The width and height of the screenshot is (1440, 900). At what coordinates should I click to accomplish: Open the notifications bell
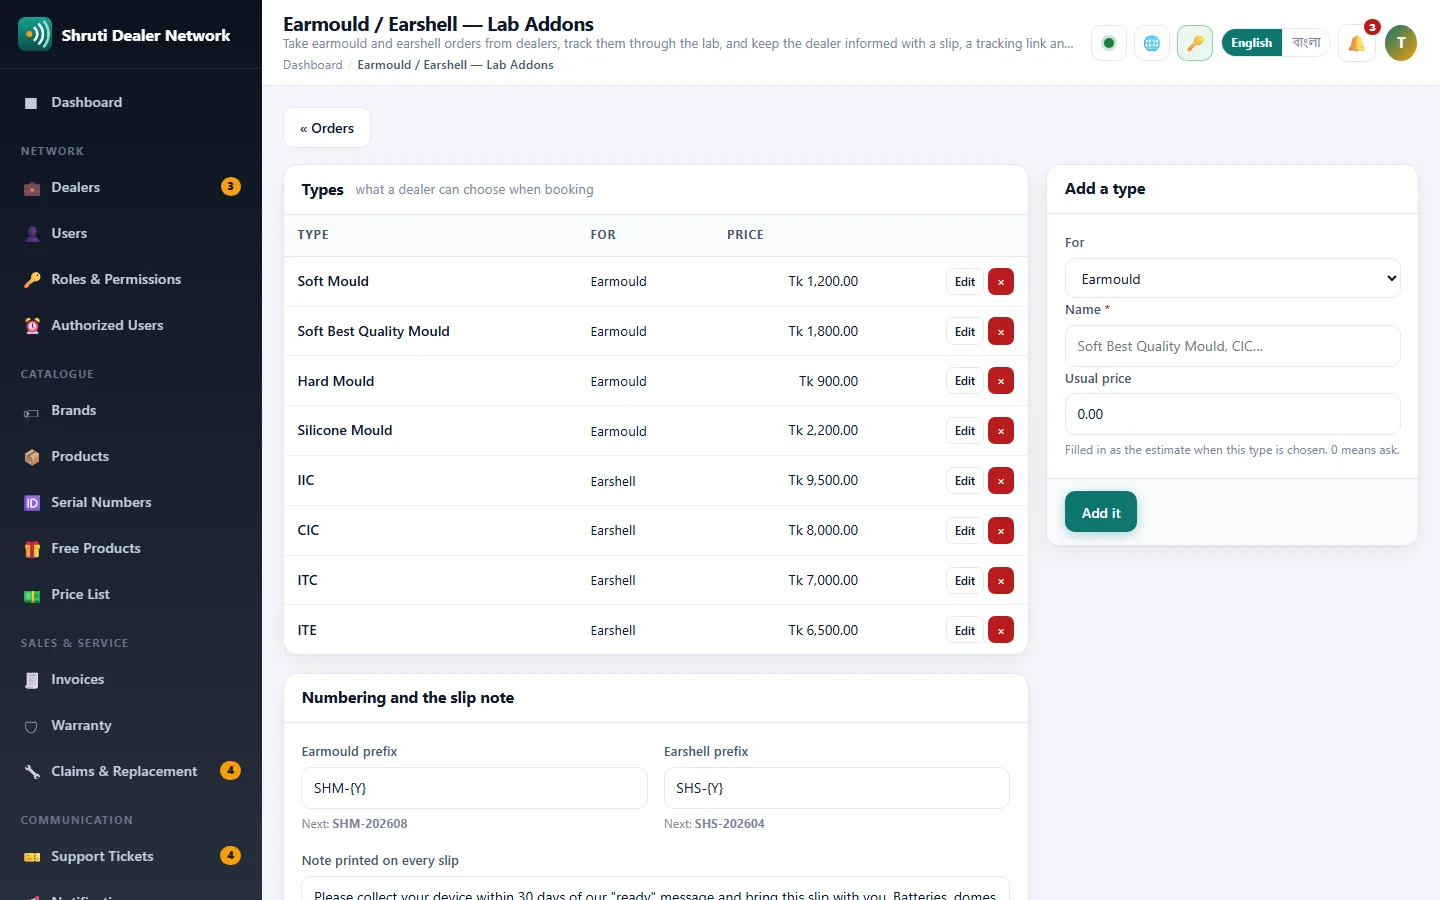(x=1357, y=43)
